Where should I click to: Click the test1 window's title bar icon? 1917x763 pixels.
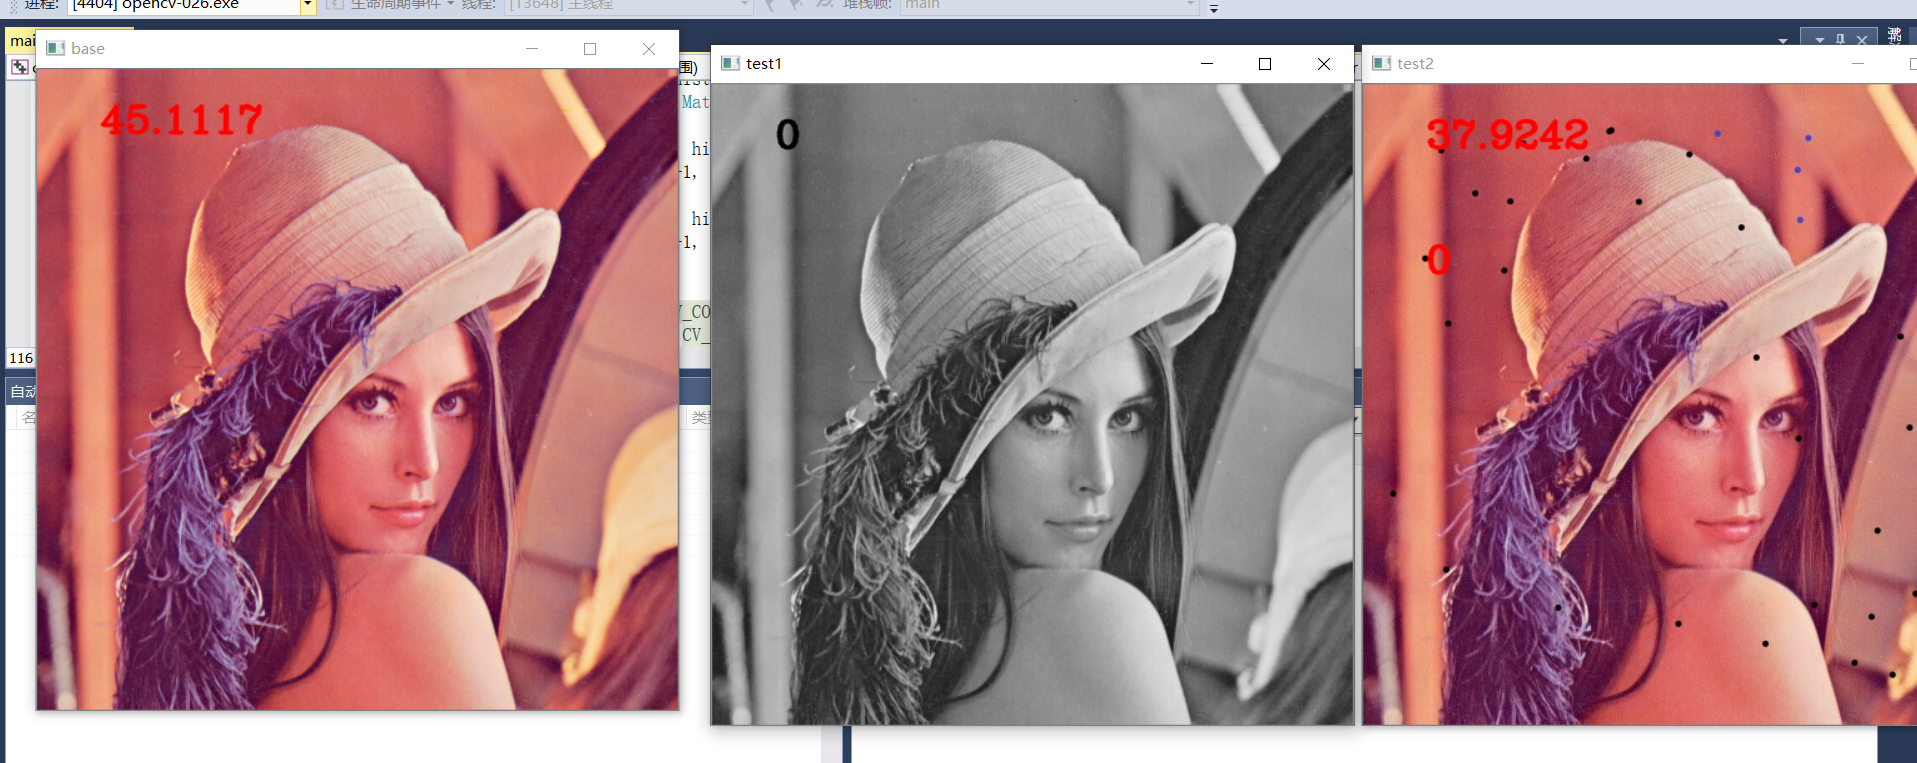(x=730, y=63)
